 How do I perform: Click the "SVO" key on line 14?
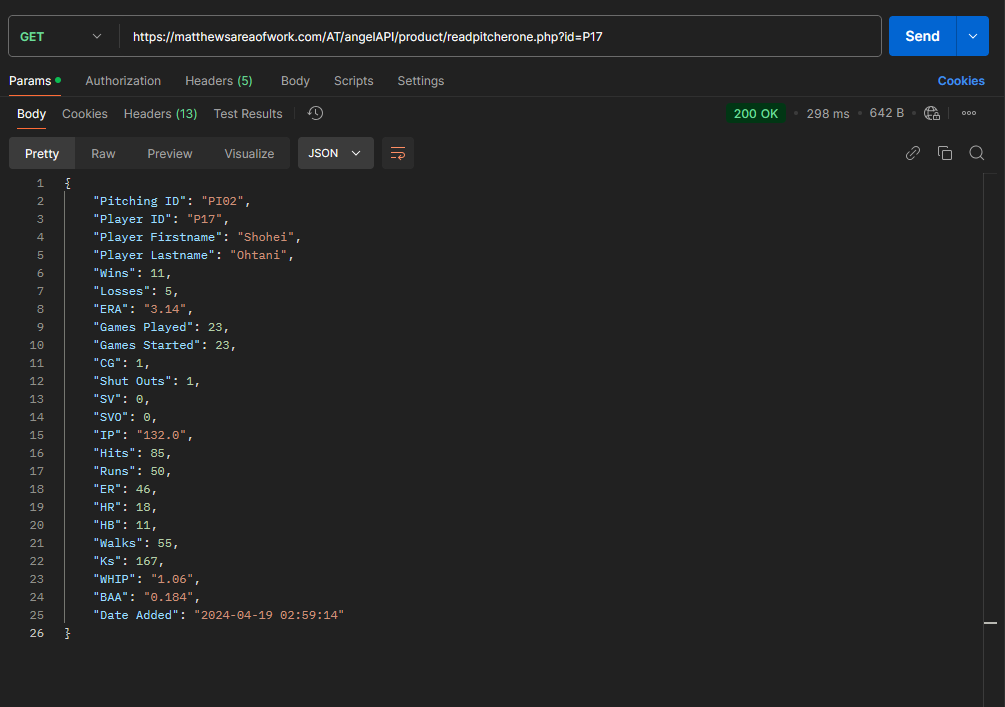coord(111,417)
